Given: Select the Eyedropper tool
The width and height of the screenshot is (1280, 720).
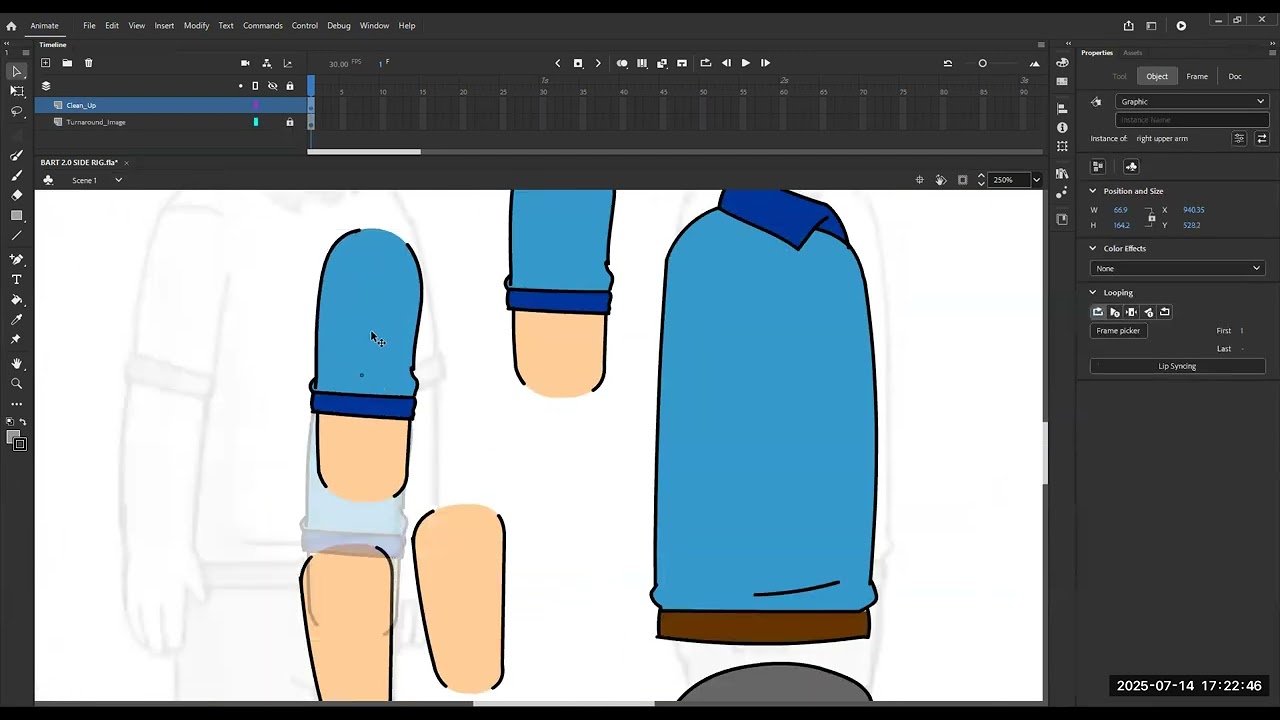Looking at the screenshot, I should pos(17,319).
